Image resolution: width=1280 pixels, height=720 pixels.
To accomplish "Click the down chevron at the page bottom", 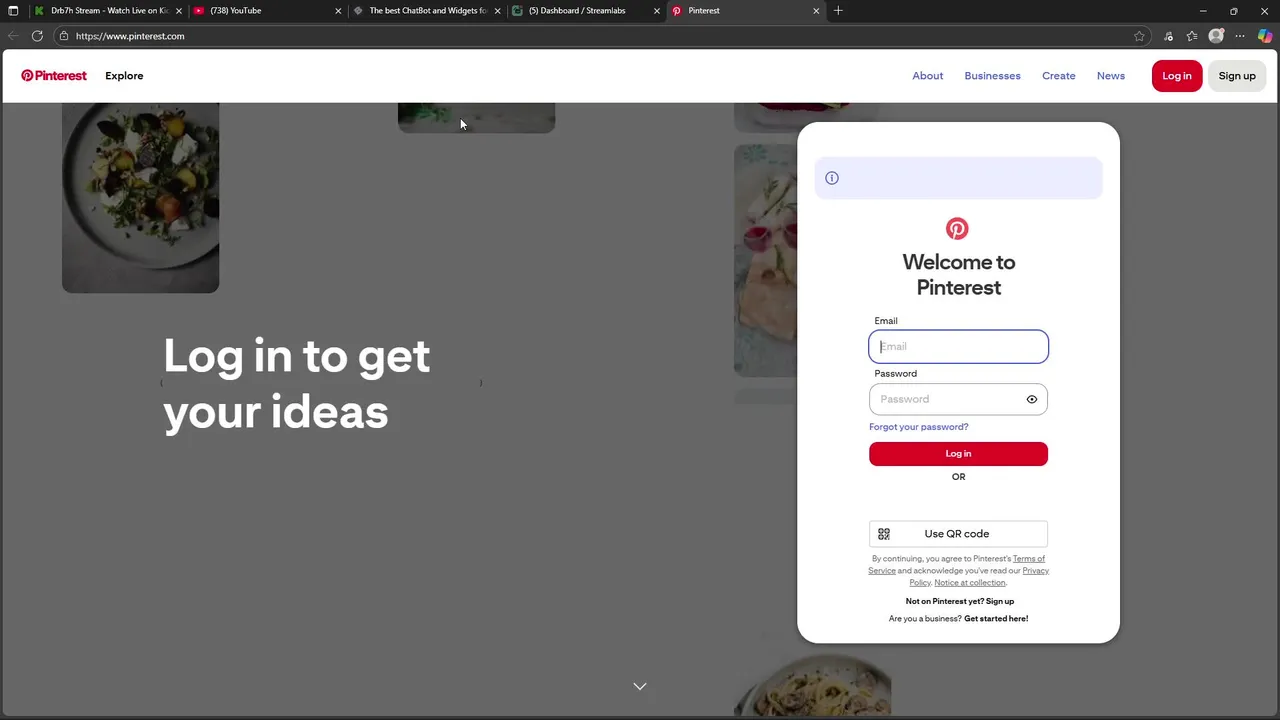I will 640,686.
